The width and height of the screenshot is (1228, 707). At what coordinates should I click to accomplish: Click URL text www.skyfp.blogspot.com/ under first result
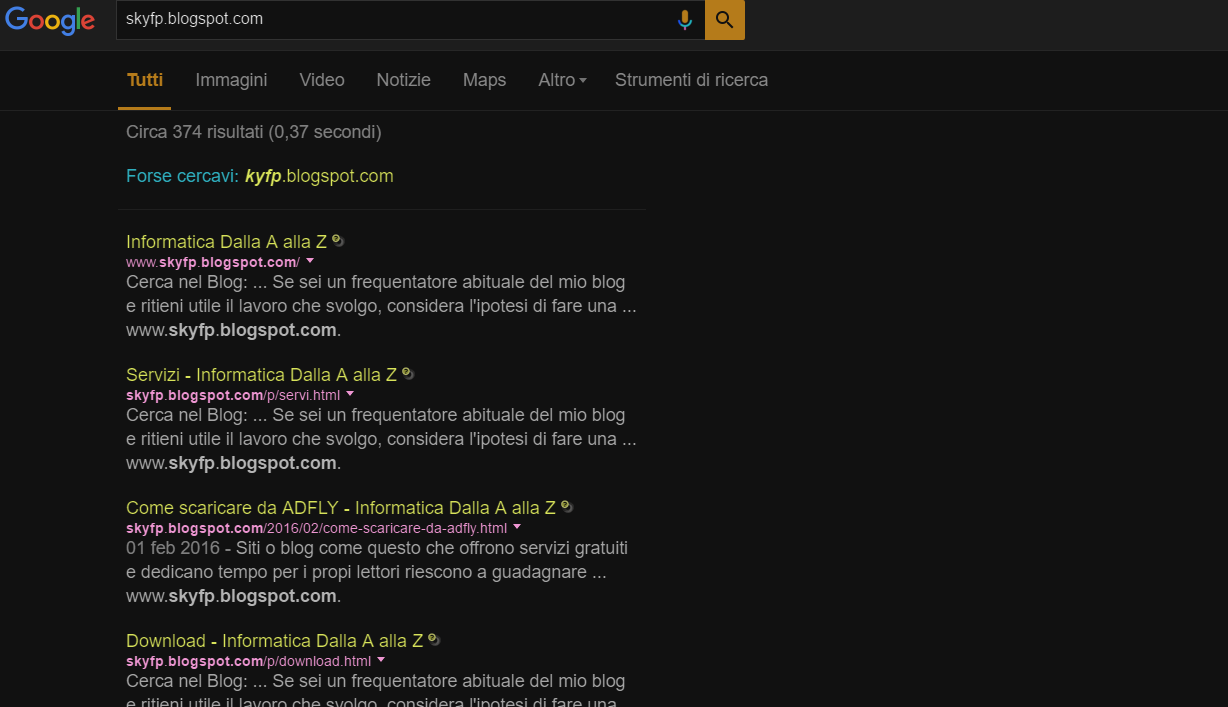click(213, 262)
